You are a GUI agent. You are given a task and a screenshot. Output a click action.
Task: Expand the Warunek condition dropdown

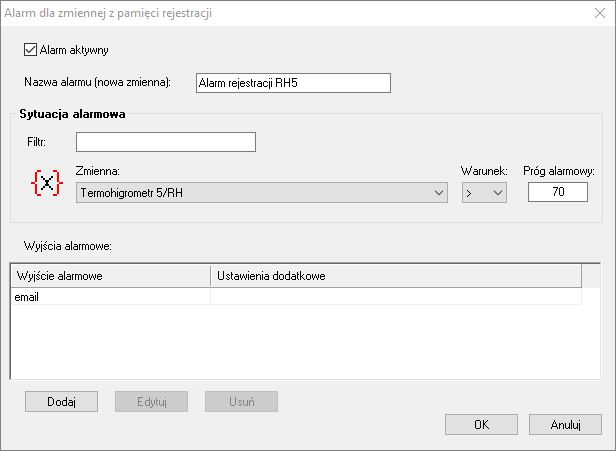click(484, 192)
